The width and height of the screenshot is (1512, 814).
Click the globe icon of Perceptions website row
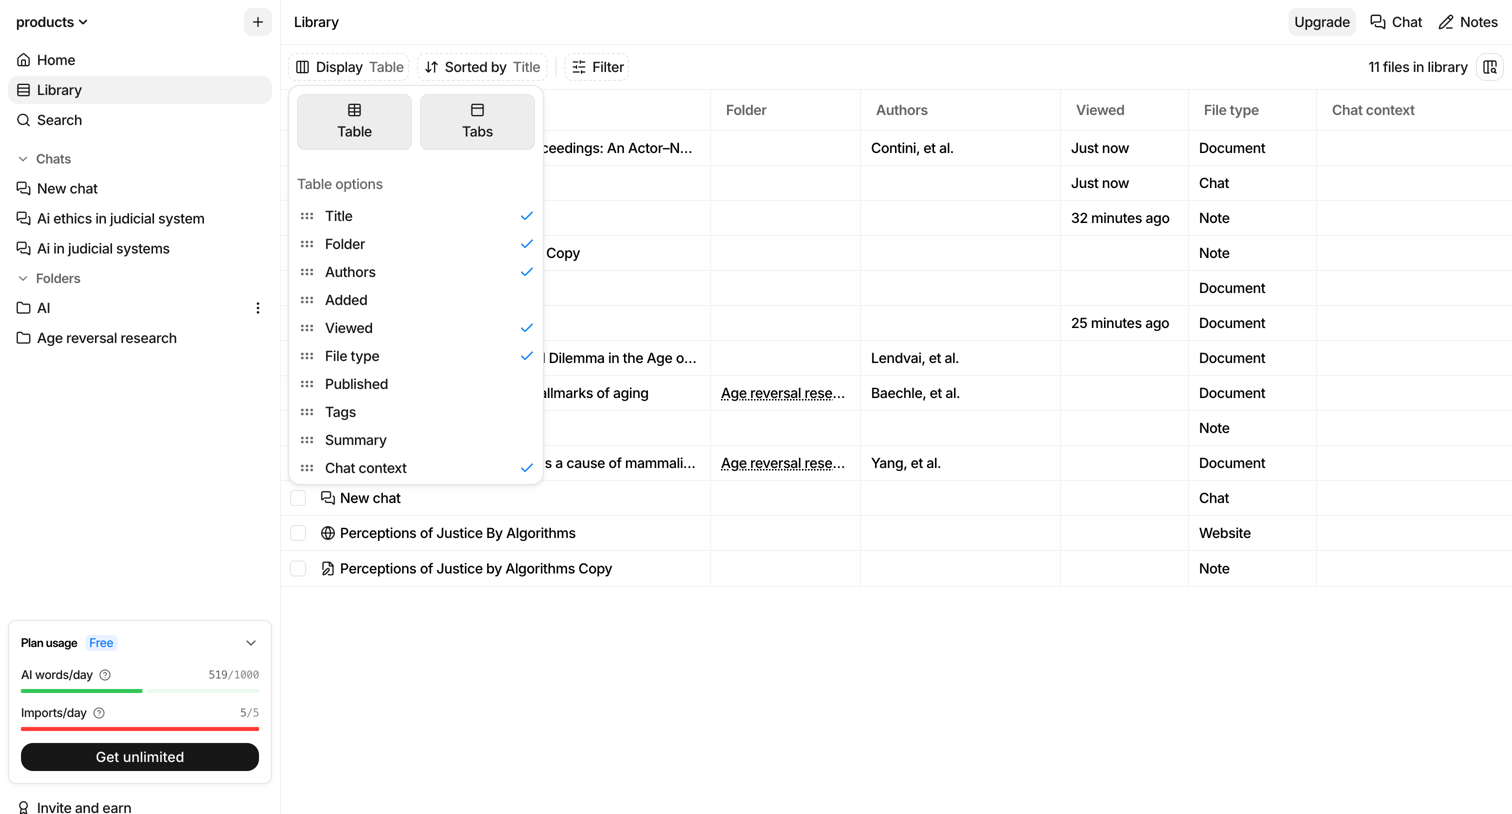(x=327, y=533)
